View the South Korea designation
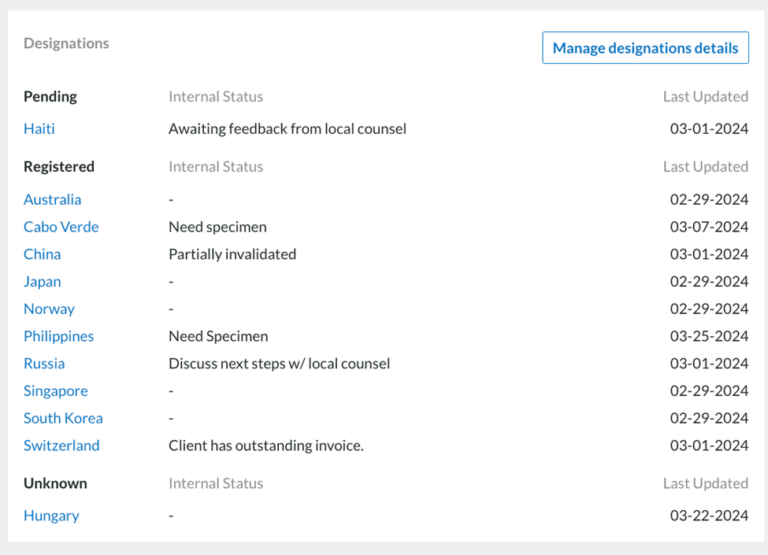Image resolution: width=768 pixels, height=555 pixels. tap(63, 418)
